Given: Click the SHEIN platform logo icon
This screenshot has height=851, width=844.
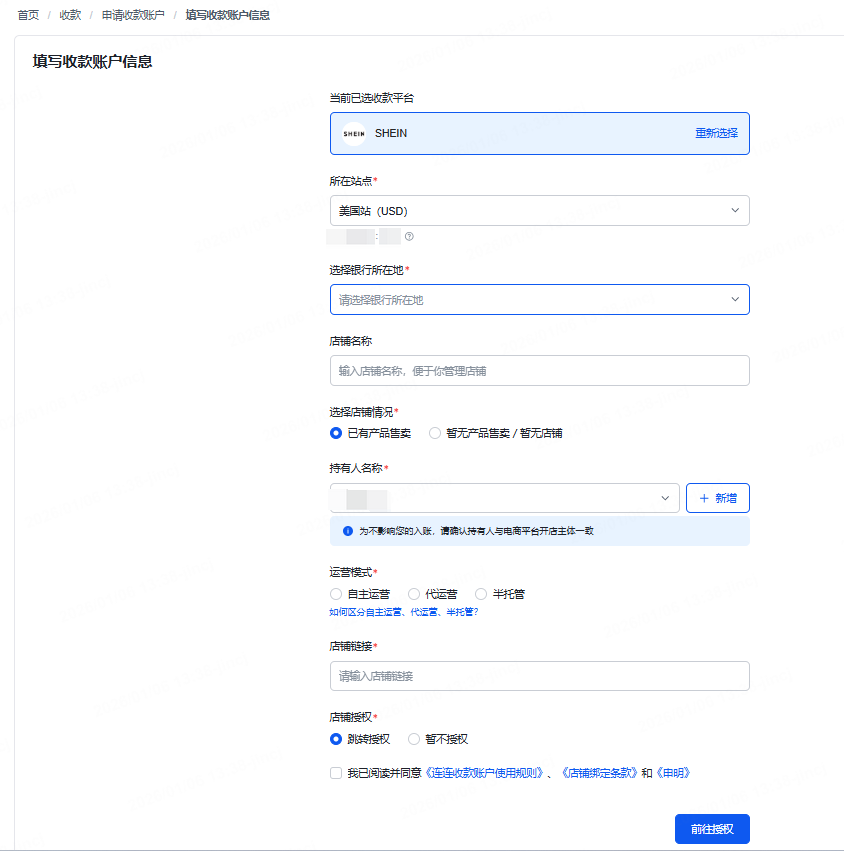Looking at the screenshot, I should click(354, 133).
